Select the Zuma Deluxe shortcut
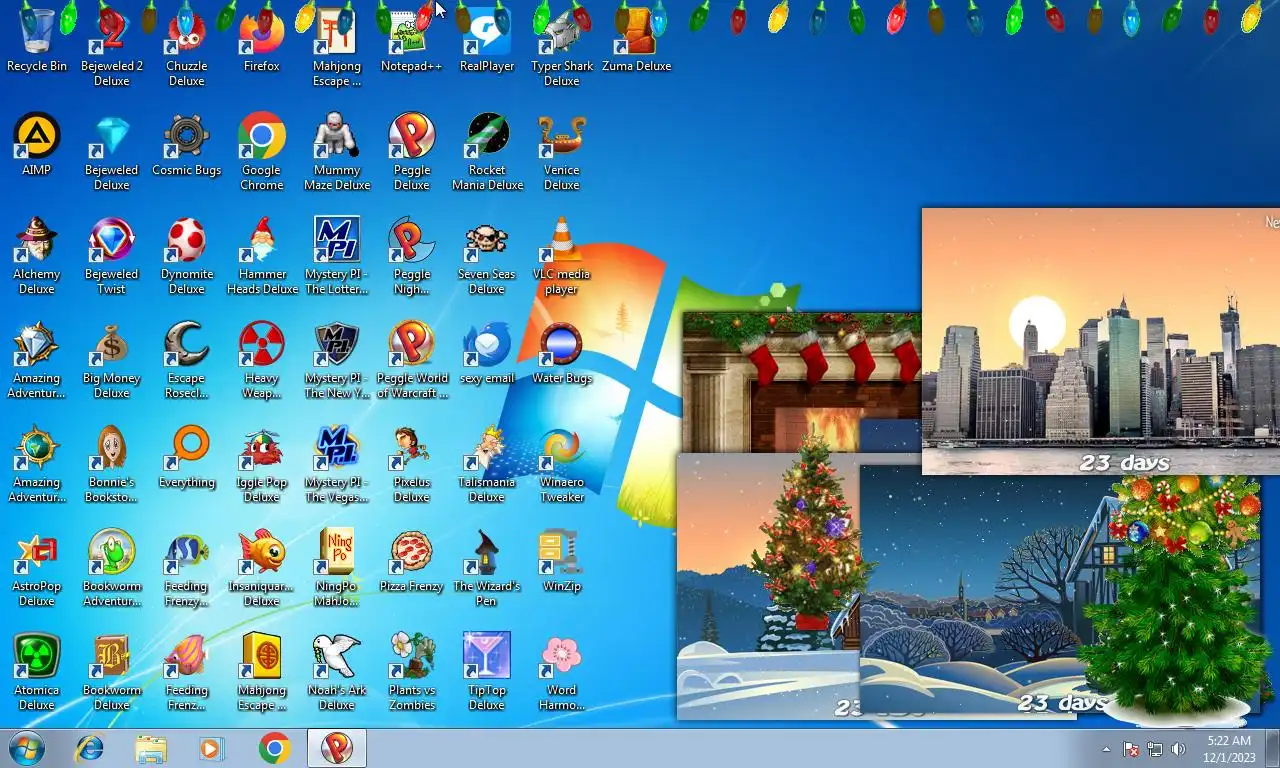The image size is (1280, 768). [637, 40]
